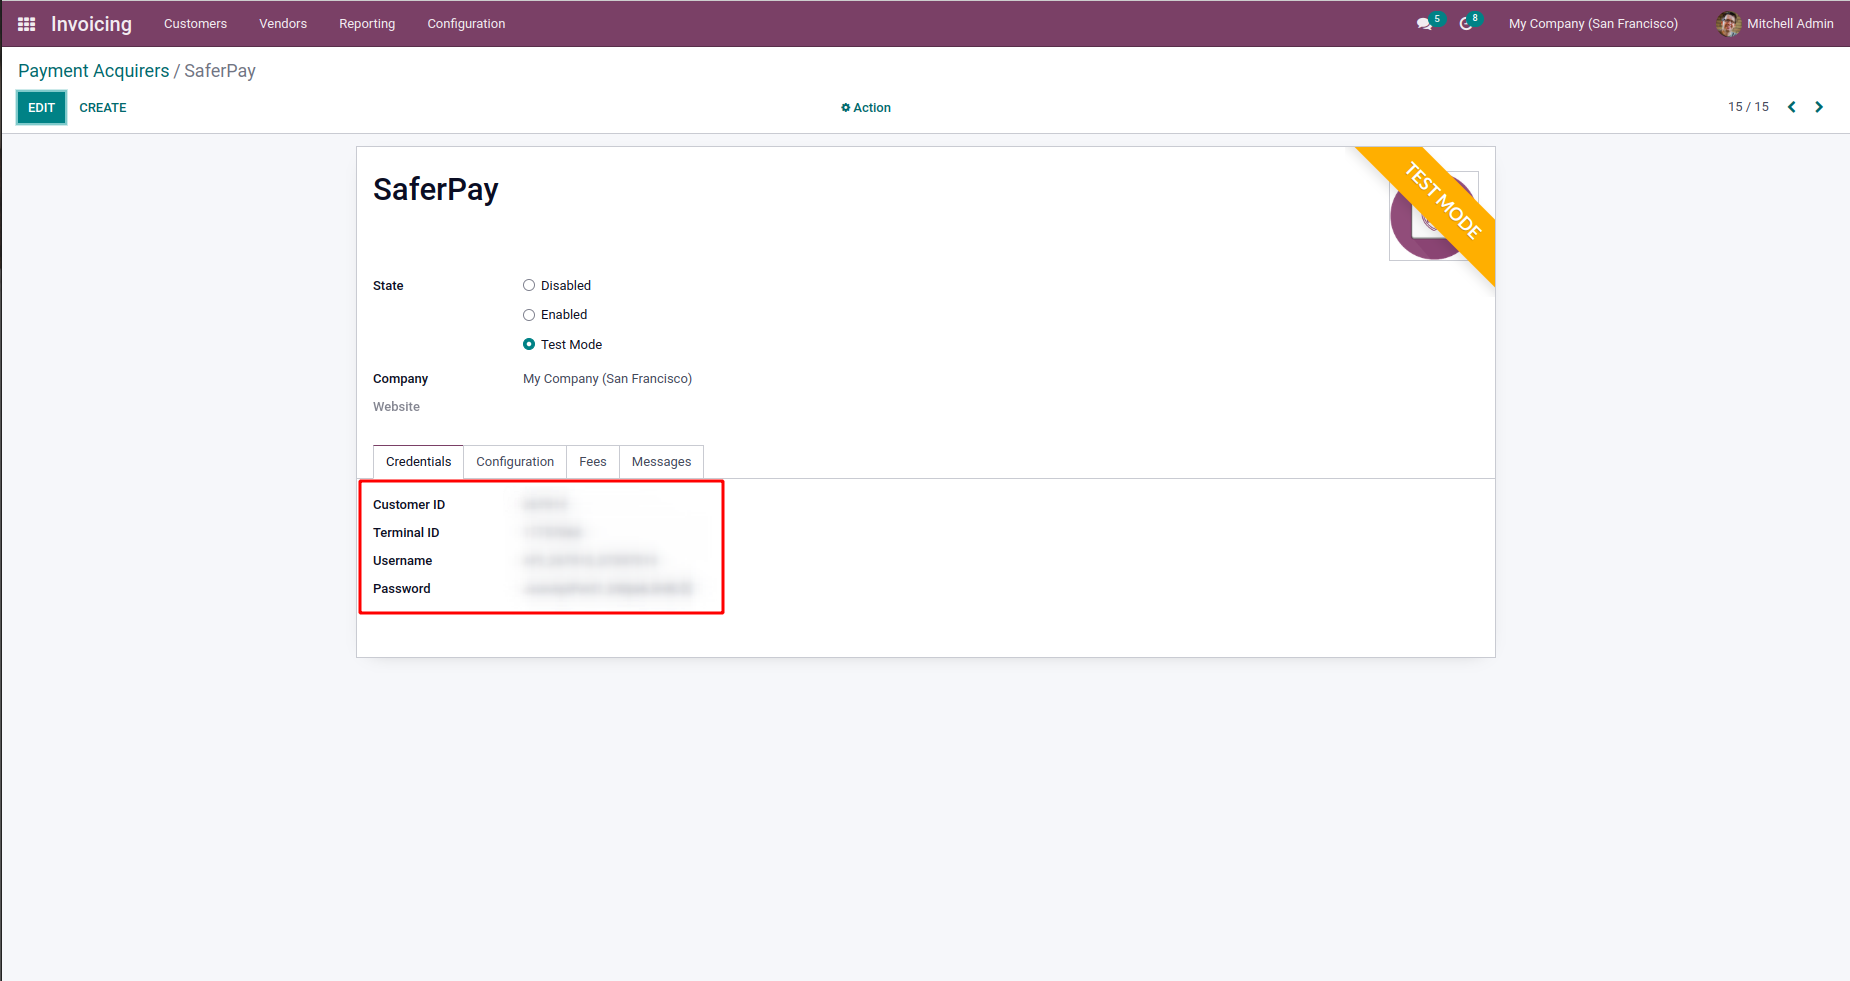The width and height of the screenshot is (1850, 981).
Task: Click the company link in form body
Action: [x=607, y=379]
